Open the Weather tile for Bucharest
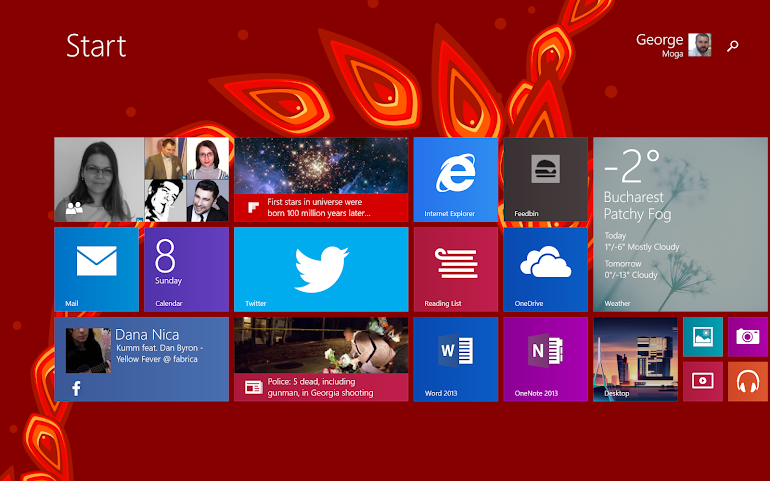The width and height of the screenshot is (770, 481). point(680,225)
